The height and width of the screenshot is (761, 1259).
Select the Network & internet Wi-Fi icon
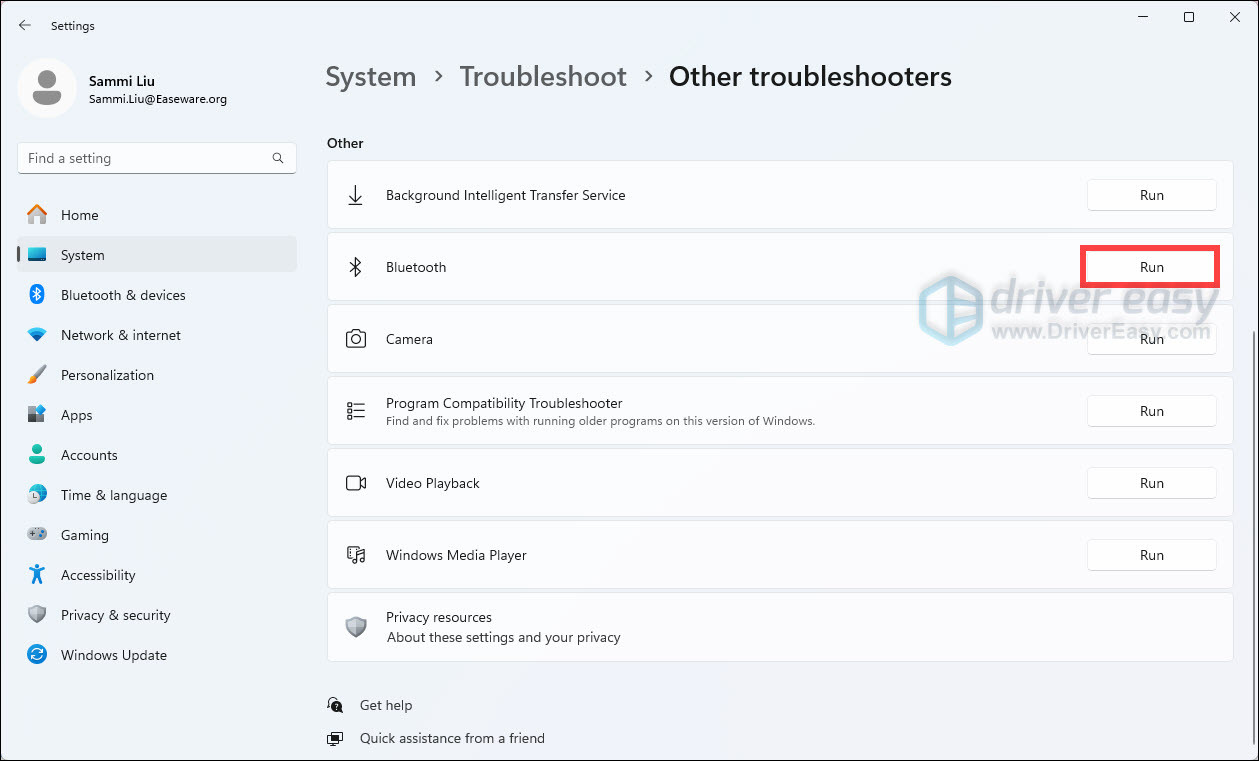(37, 335)
